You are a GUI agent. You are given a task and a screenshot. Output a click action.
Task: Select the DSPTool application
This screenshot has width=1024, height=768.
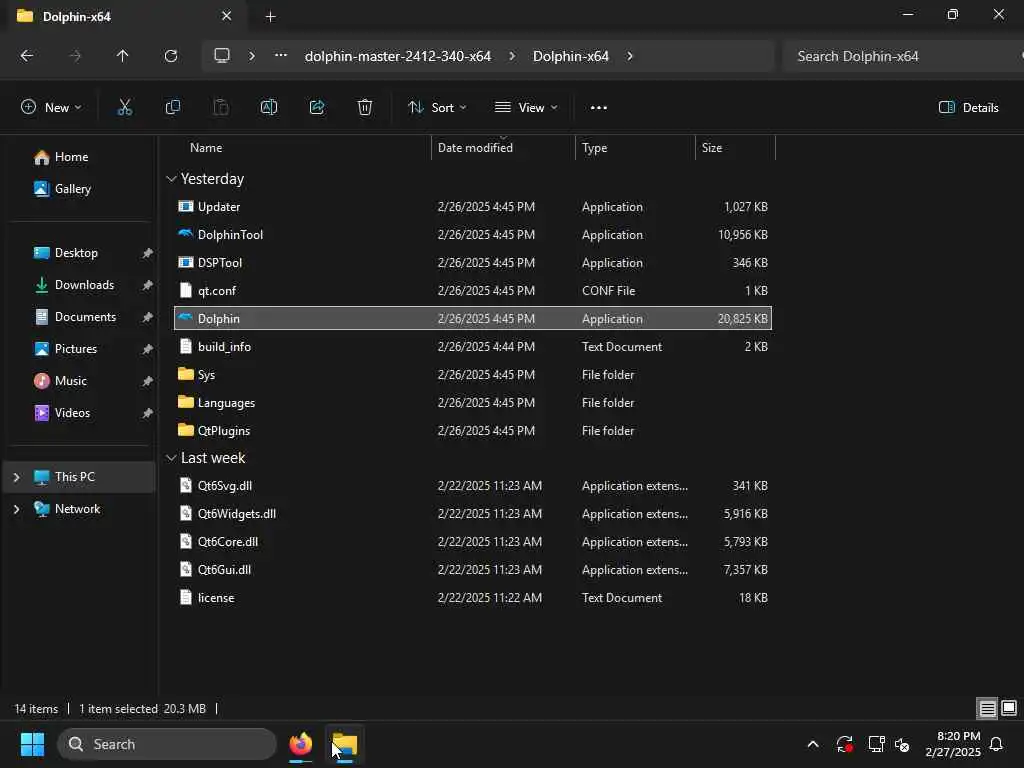point(472,263)
